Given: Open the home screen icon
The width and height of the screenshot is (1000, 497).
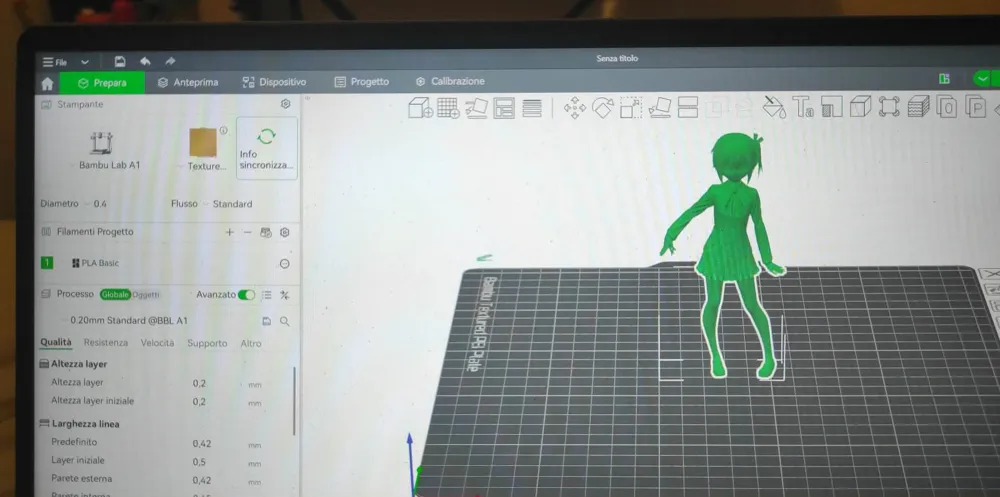Looking at the screenshot, I should click(47, 84).
